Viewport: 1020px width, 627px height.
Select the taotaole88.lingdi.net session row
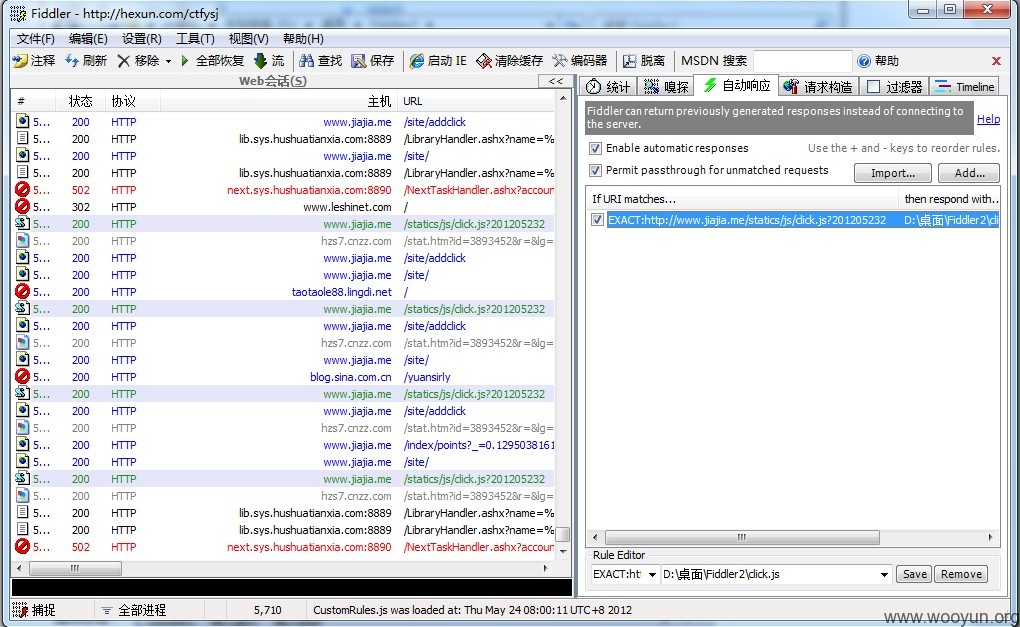tap(283, 292)
